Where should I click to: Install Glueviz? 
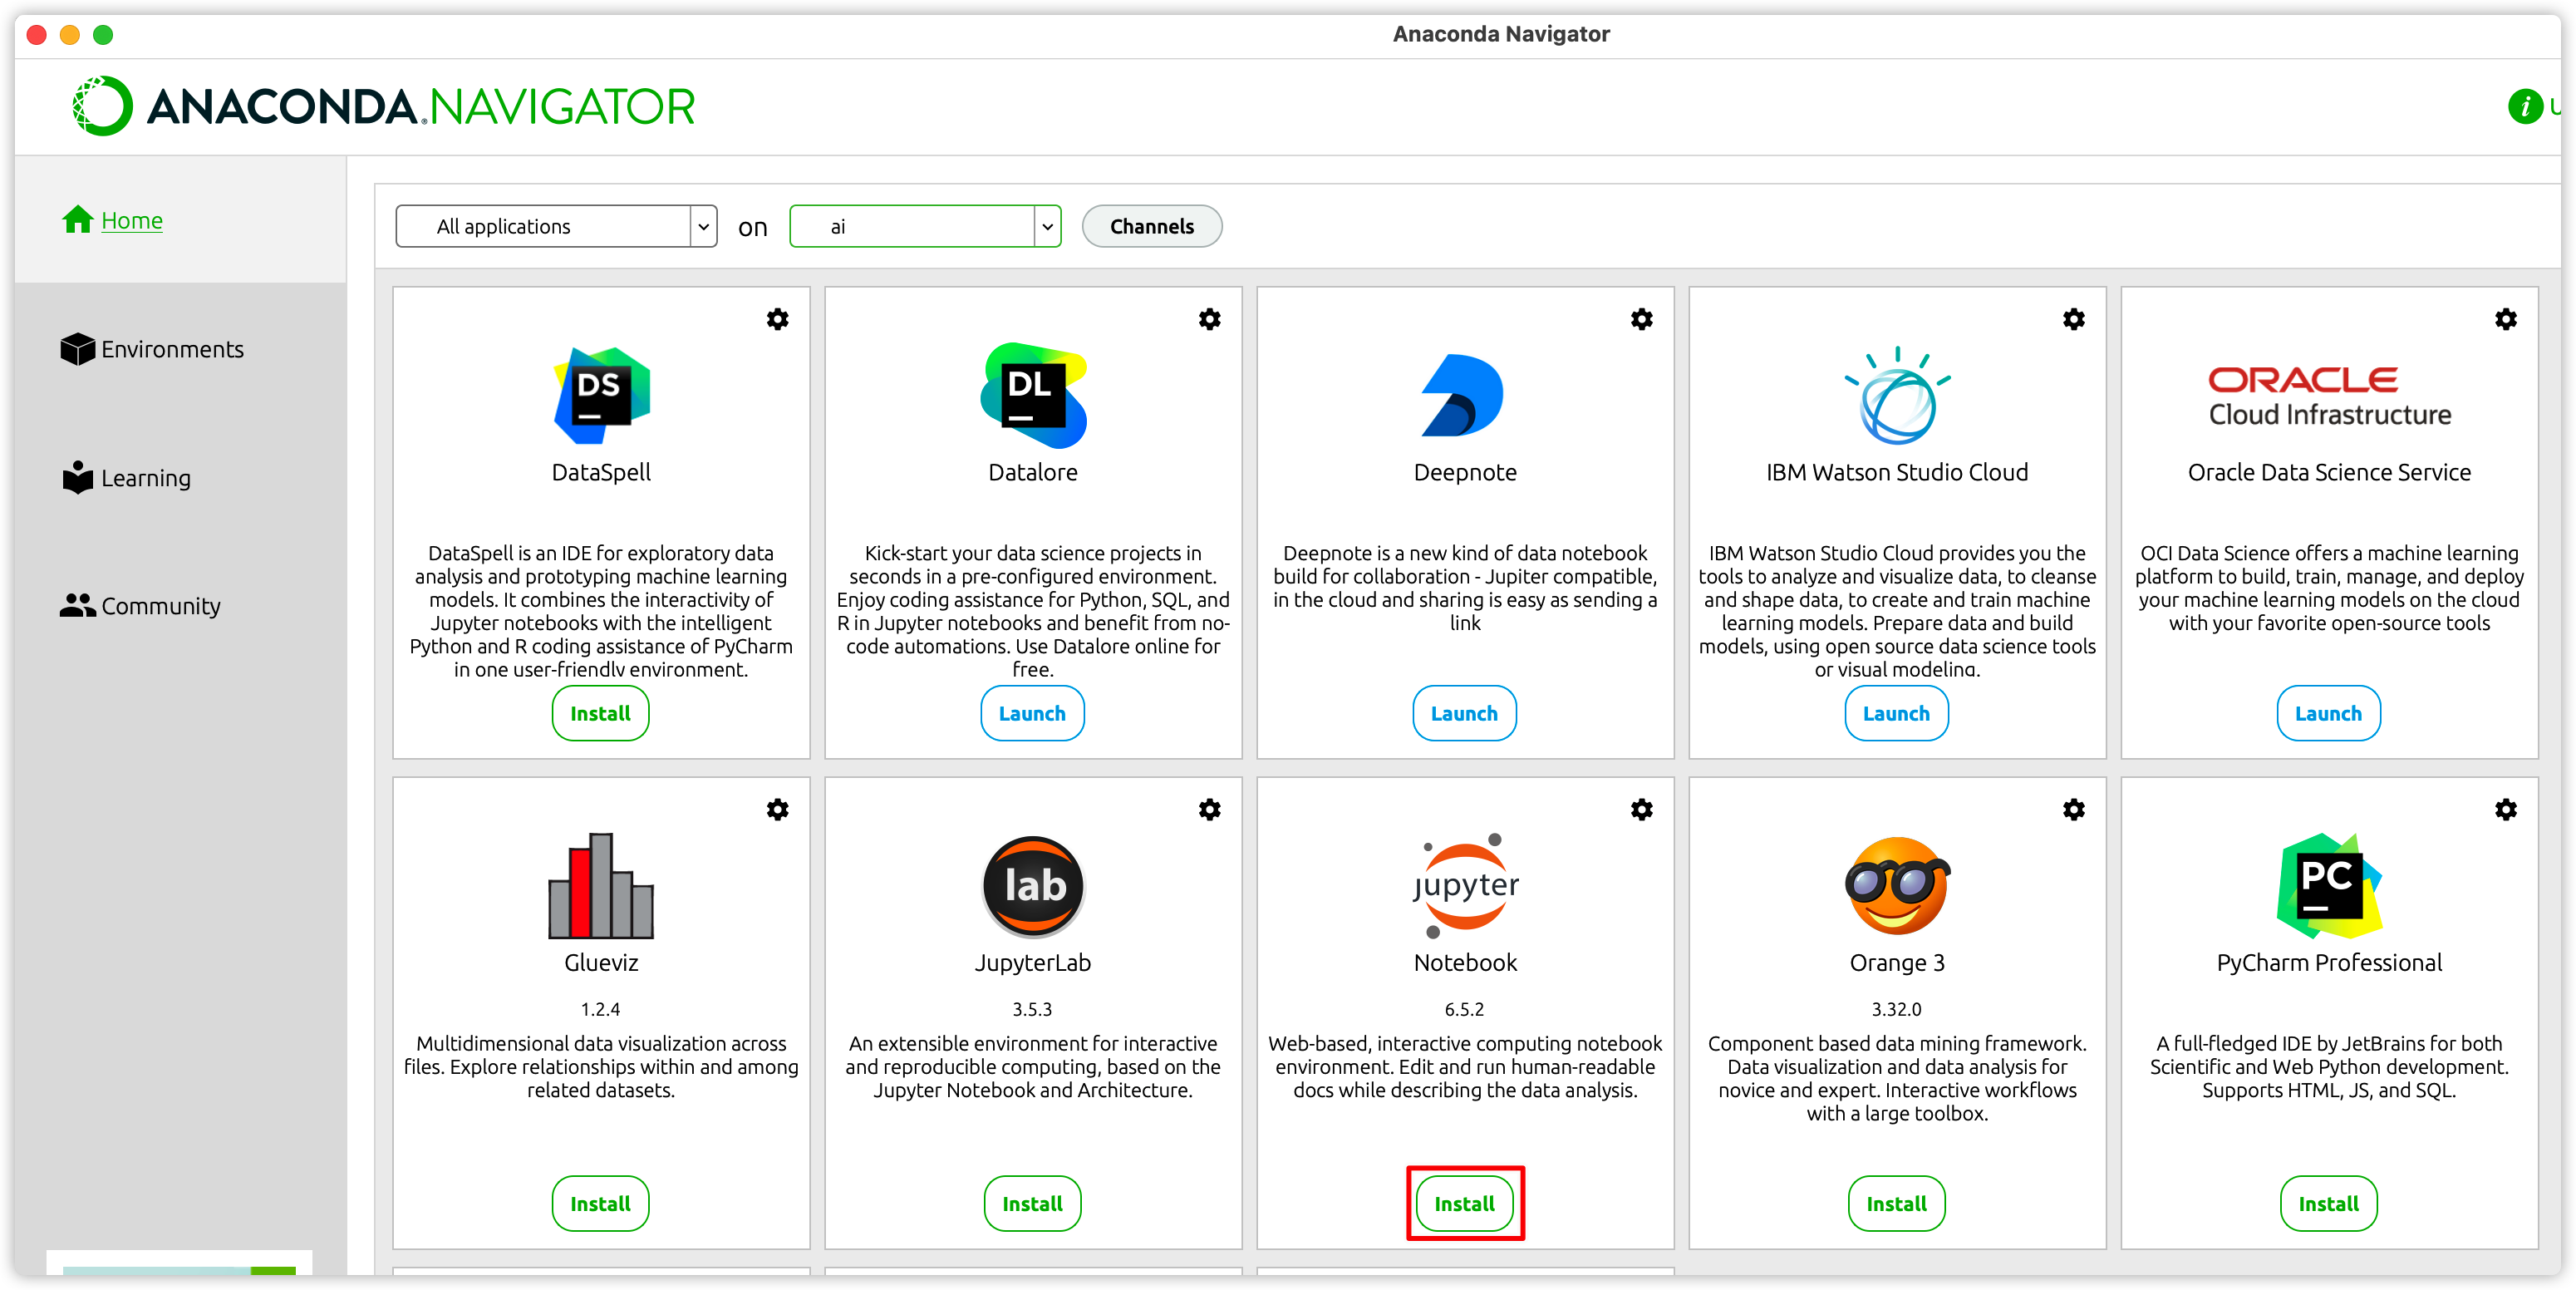[600, 1203]
